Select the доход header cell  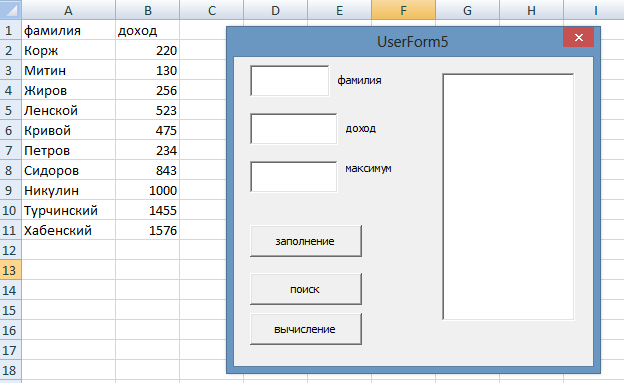coord(148,30)
